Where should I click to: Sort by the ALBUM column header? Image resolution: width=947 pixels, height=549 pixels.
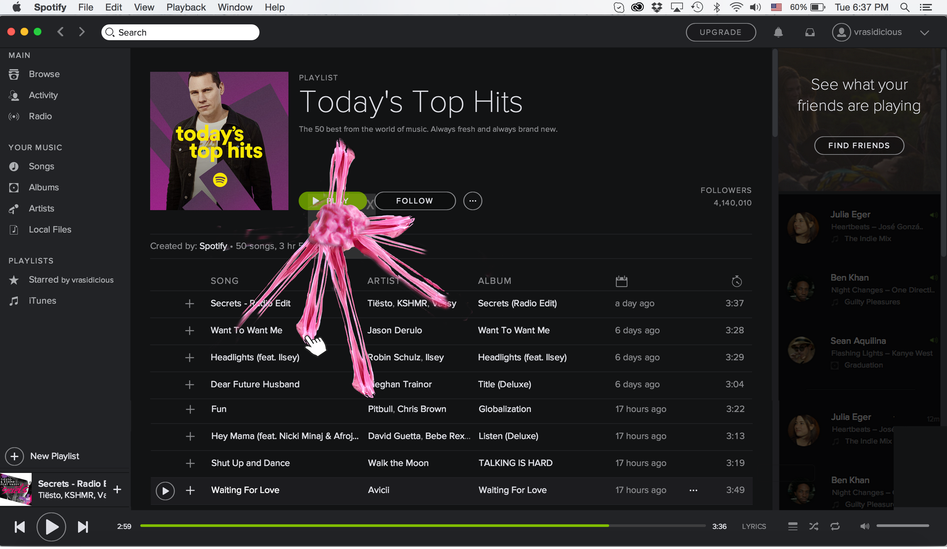495,281
